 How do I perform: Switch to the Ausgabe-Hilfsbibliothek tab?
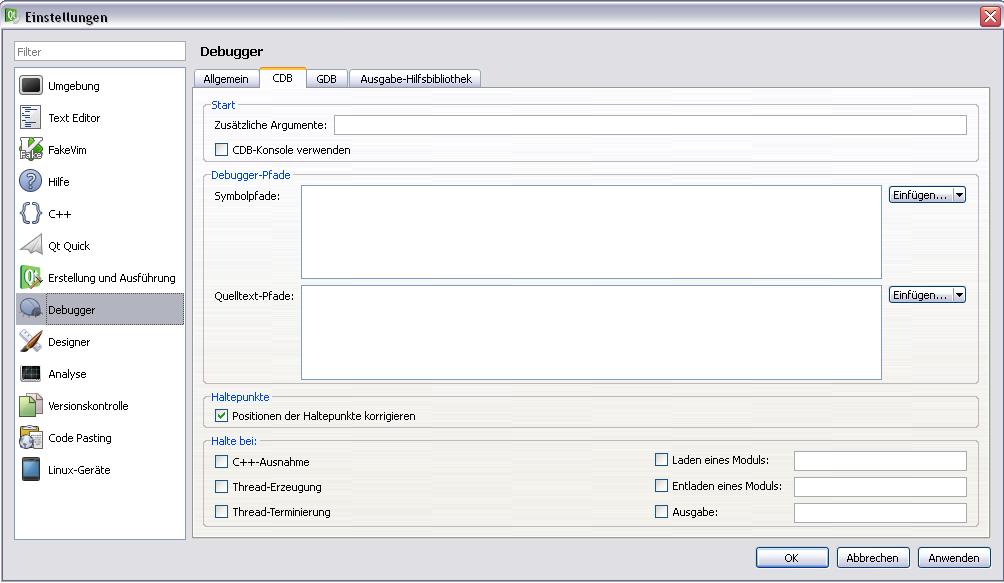416,79
